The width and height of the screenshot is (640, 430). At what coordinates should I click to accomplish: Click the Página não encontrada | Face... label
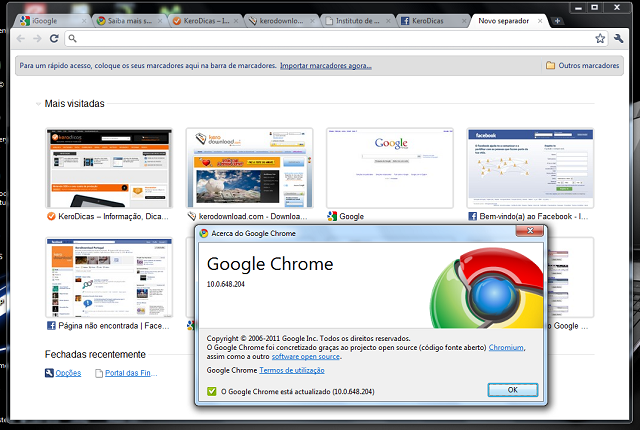114,326
